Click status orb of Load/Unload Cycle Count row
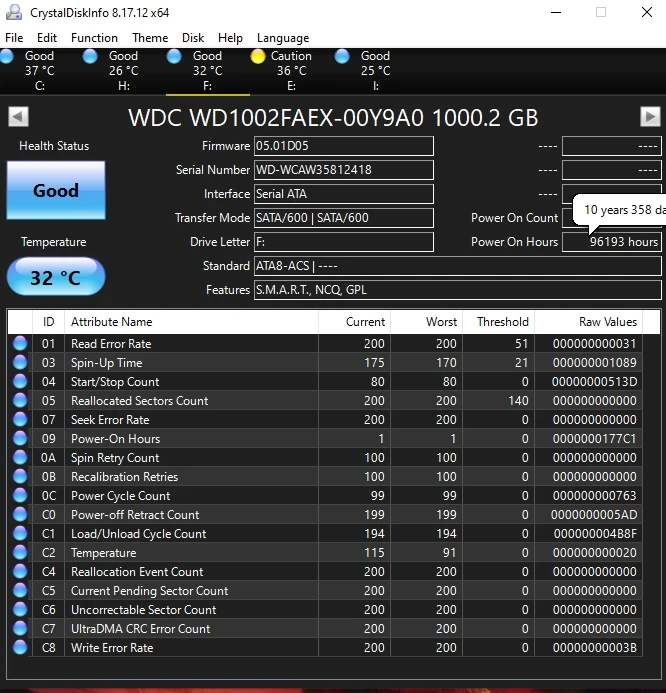Viewport: 666px width, 693px height. click(20, 533)
